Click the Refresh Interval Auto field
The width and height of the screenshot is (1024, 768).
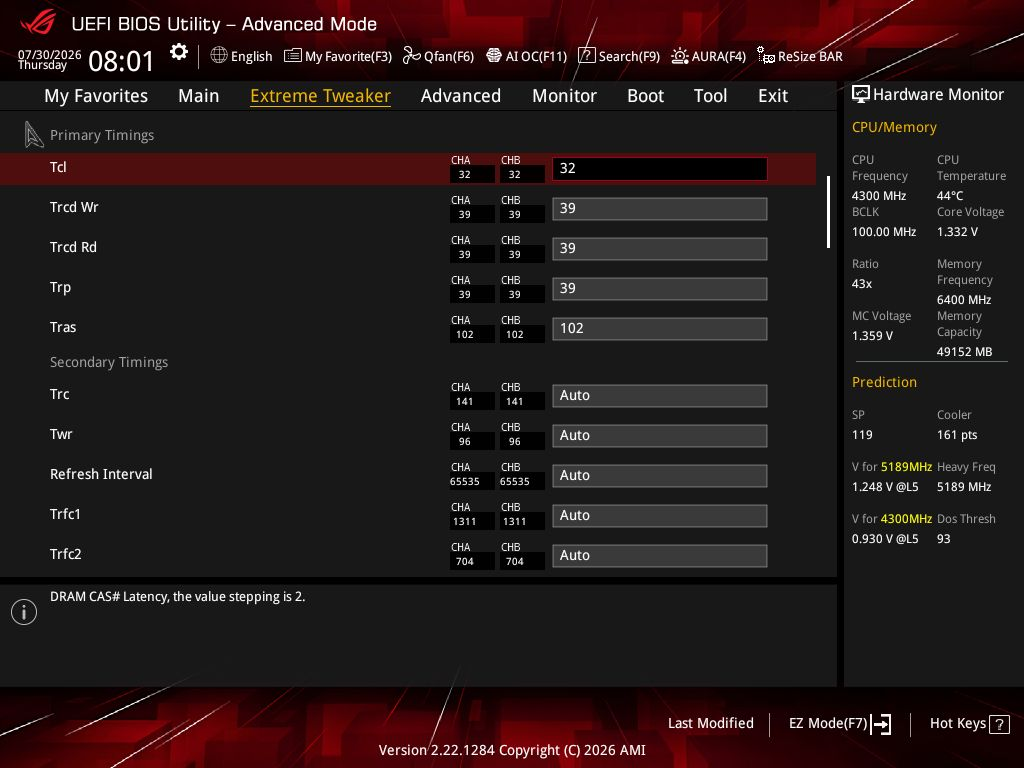(x=660, y=475)
